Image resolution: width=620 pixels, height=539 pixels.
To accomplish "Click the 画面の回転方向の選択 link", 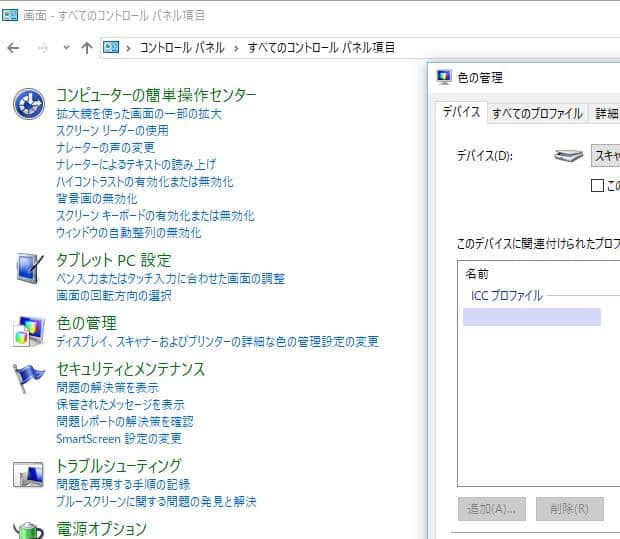I will coord(114,295).
